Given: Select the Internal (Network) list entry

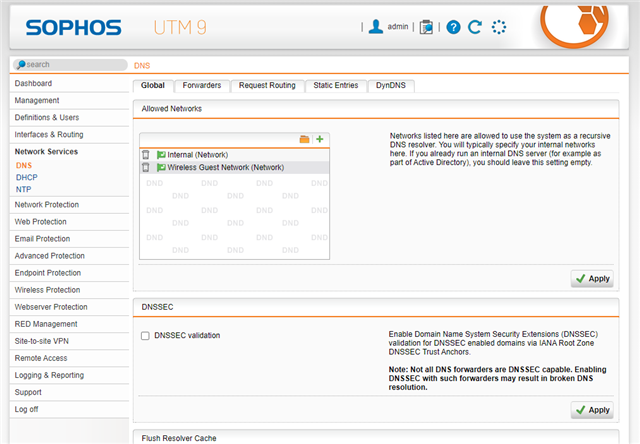Looking at the screenshot, I should coord(234,155).
